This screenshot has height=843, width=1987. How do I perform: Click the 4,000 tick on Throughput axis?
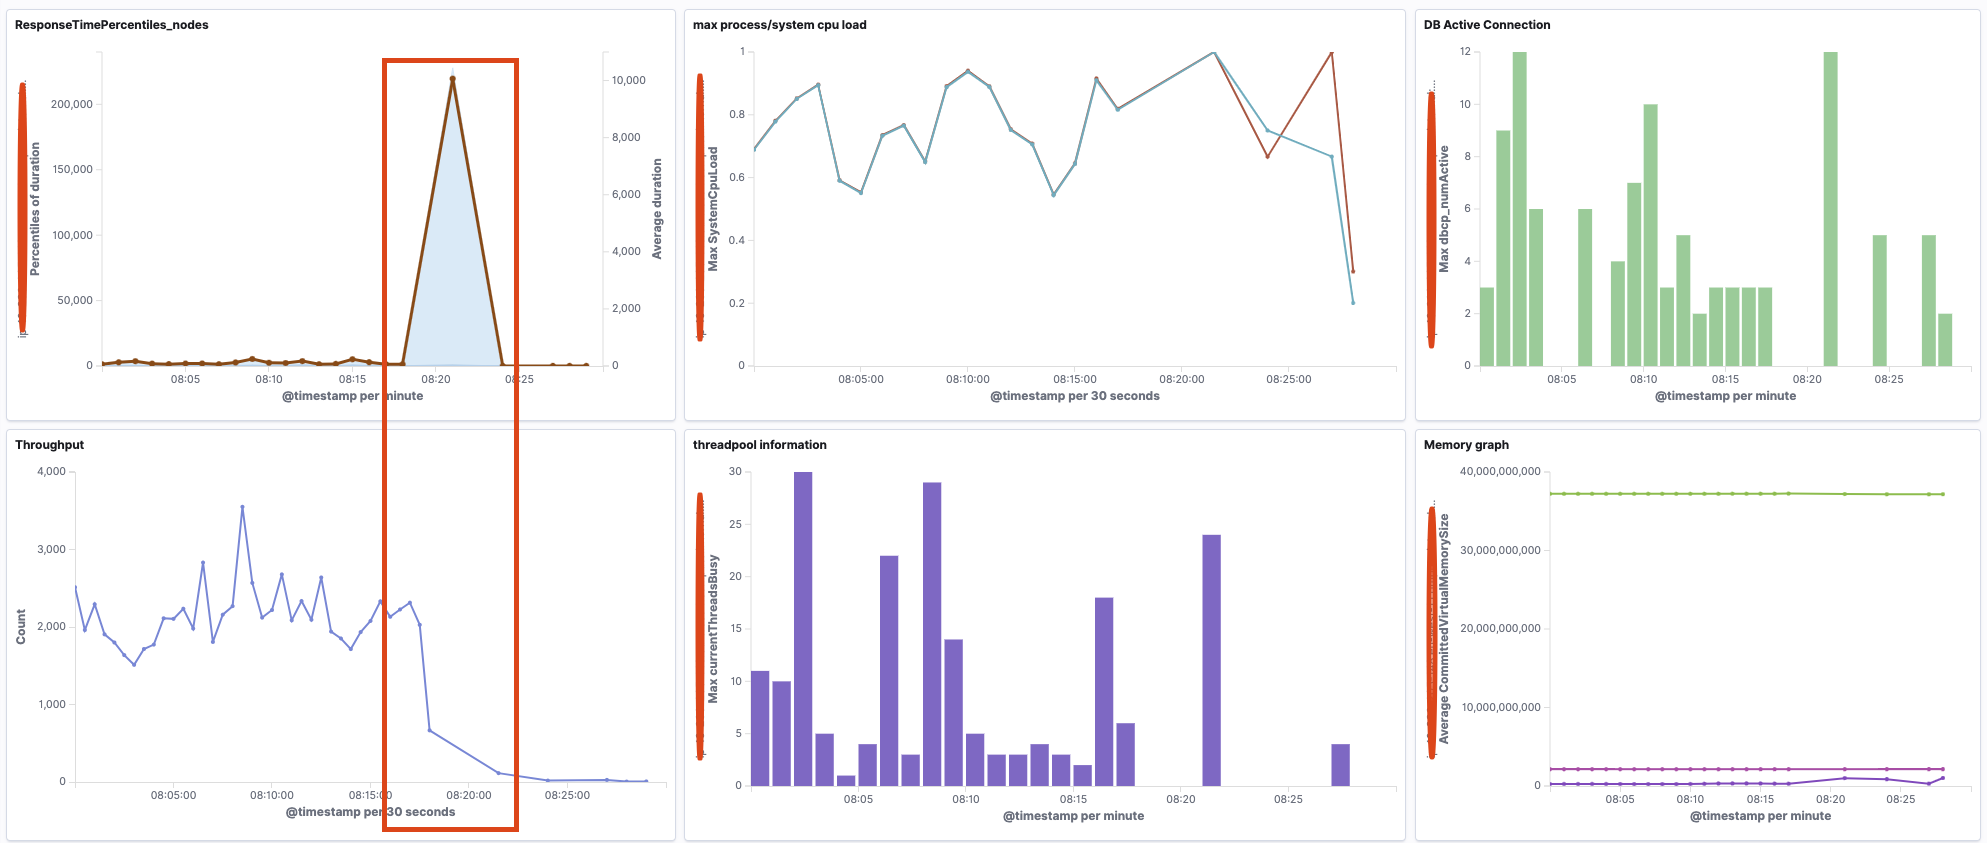pos(52,471)
